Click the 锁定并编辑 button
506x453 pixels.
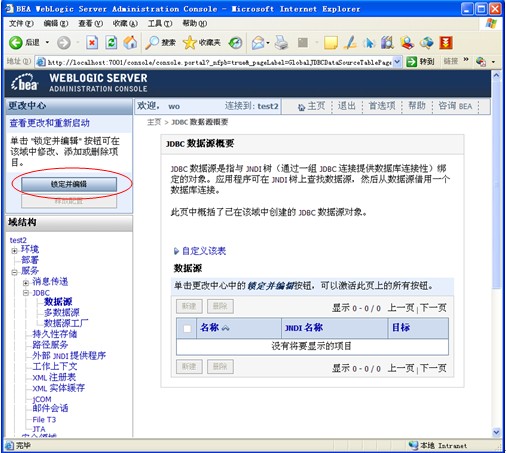[x=69, y=184]
